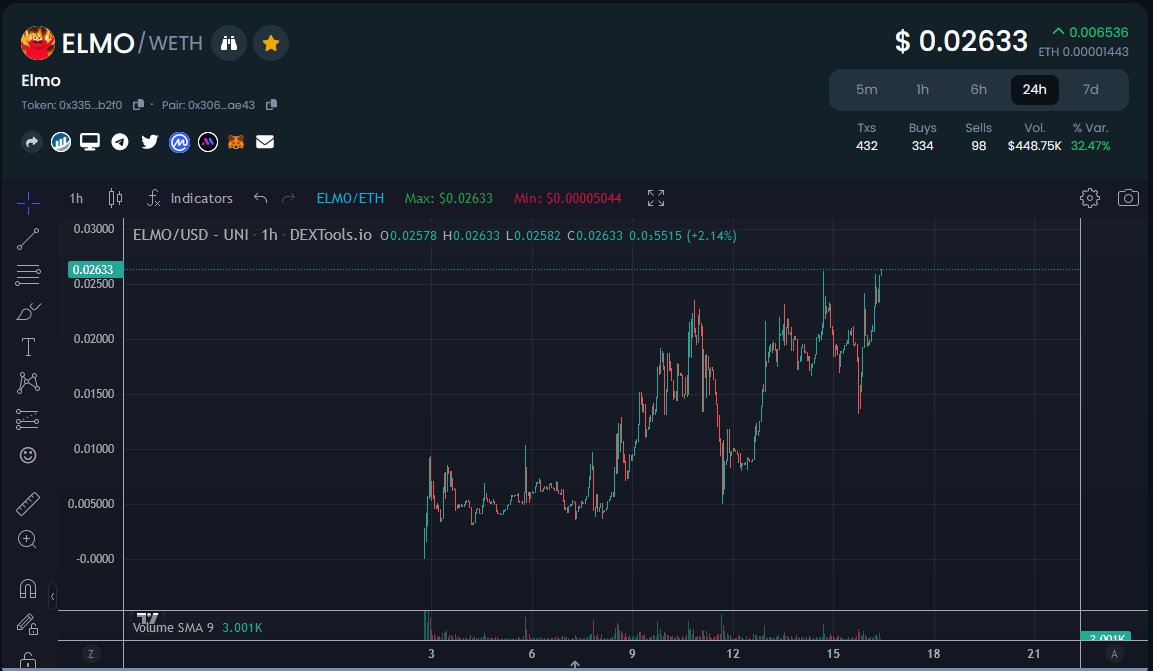Click the Min: $0.00005044 label
Viewport: 1153px width, 671px height.
pyautogui.click(x=568, y=198)
